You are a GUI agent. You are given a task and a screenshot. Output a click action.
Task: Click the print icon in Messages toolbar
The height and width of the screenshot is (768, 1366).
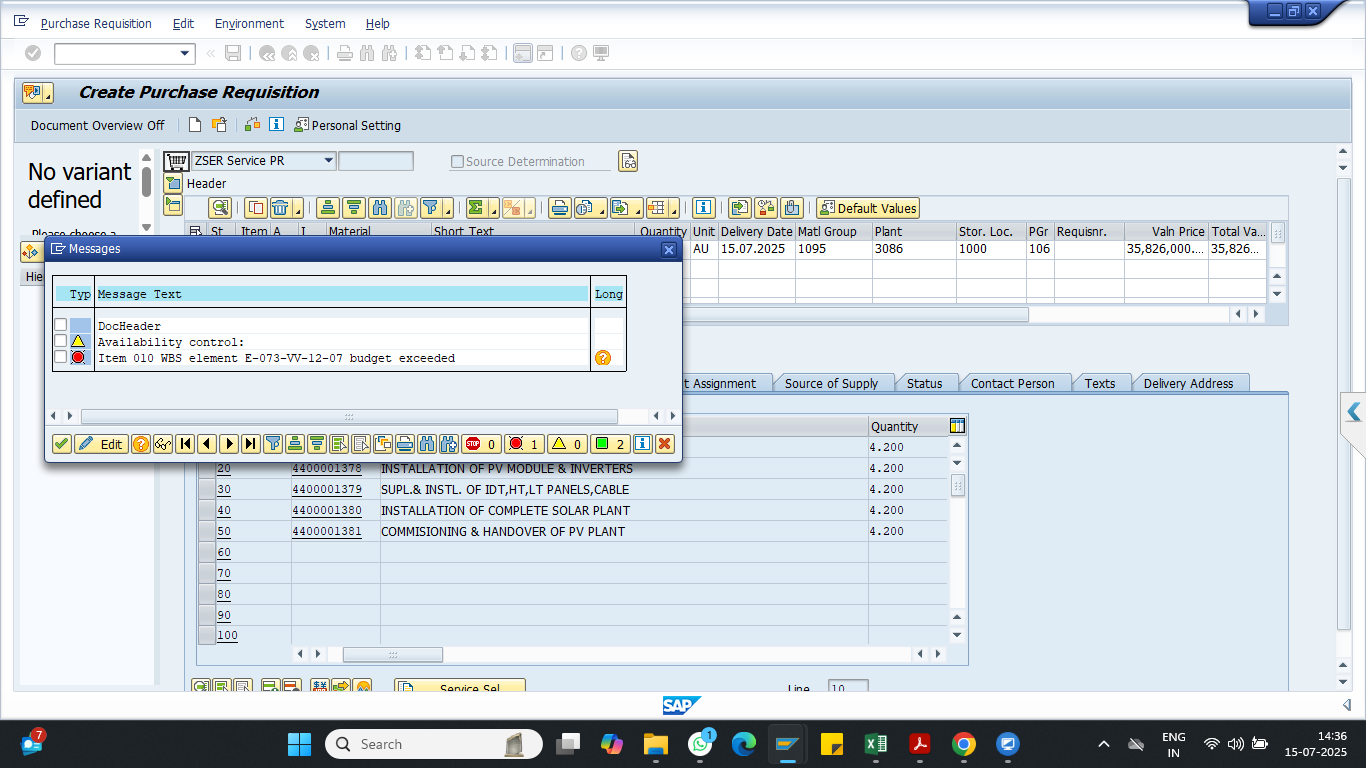[405, 444]
